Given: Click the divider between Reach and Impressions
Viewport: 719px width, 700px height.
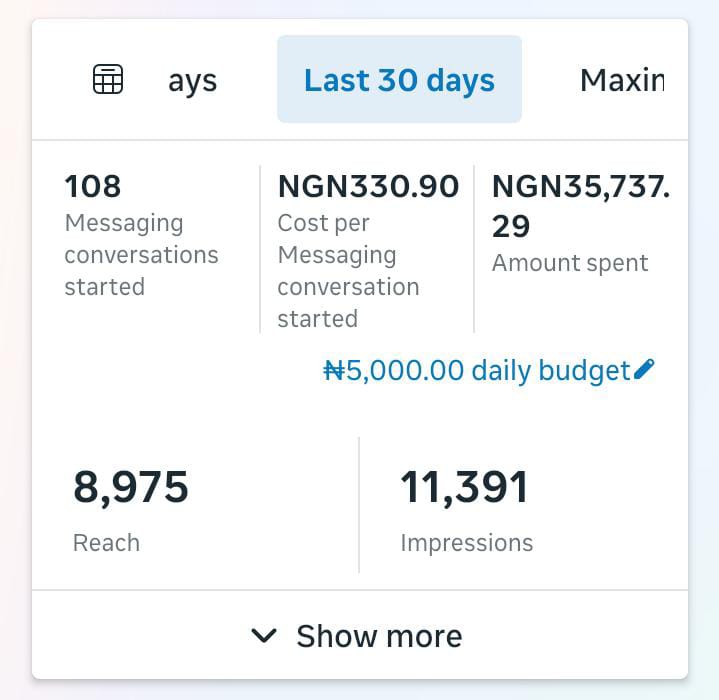Looking at the screenshot, I should pos(359,505).
